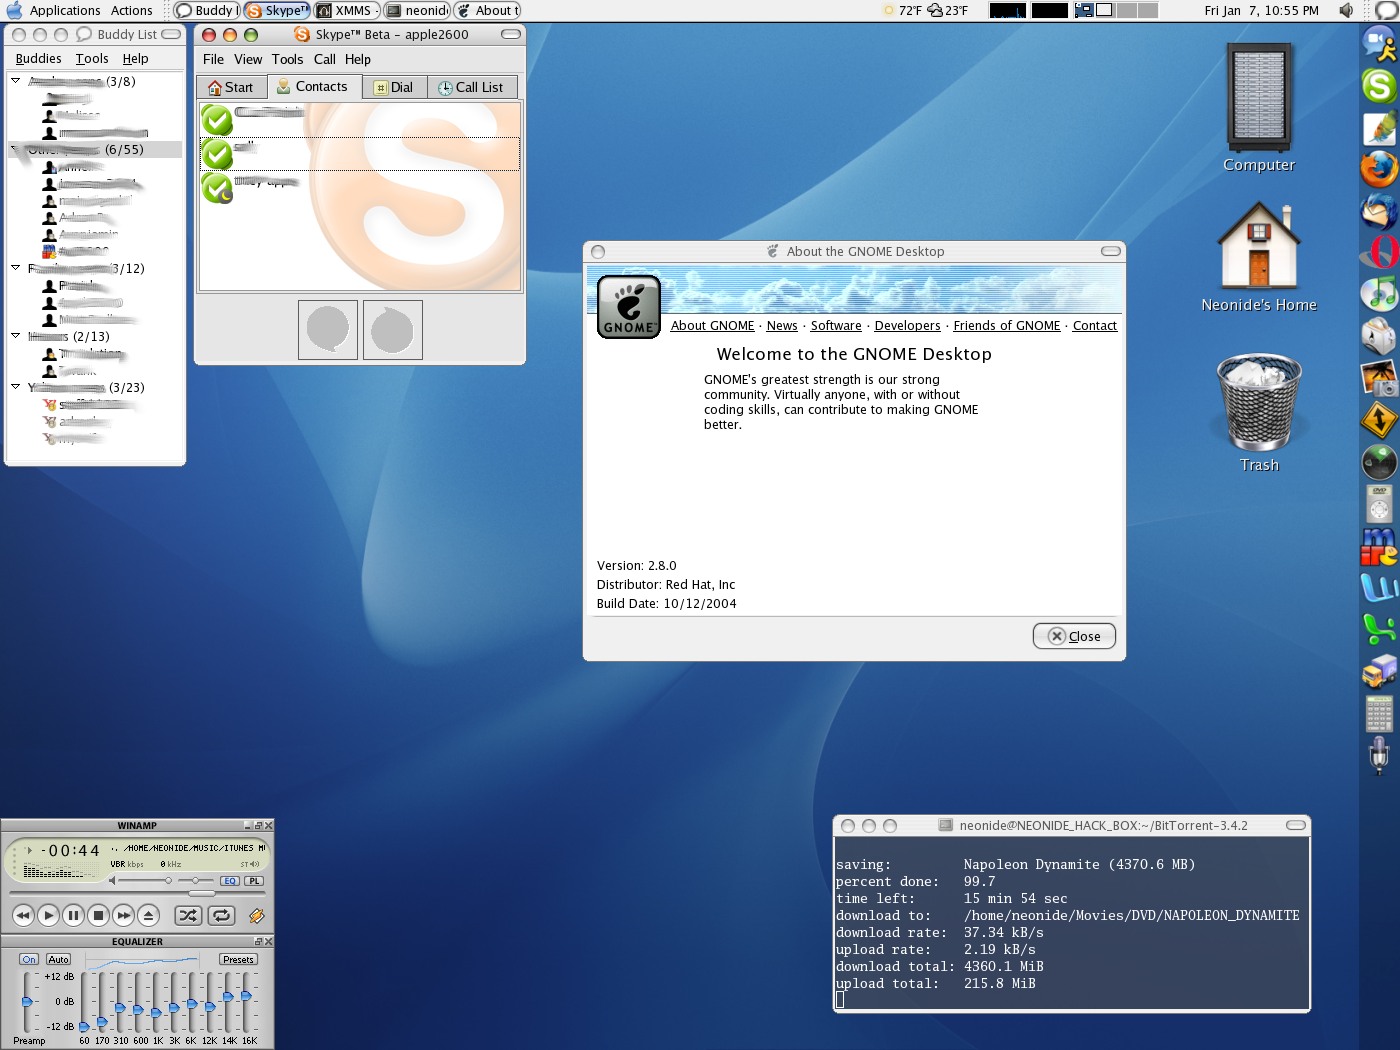Skip to next track in Winamp
1400x1050 pixels.
[x=123, y=915]
